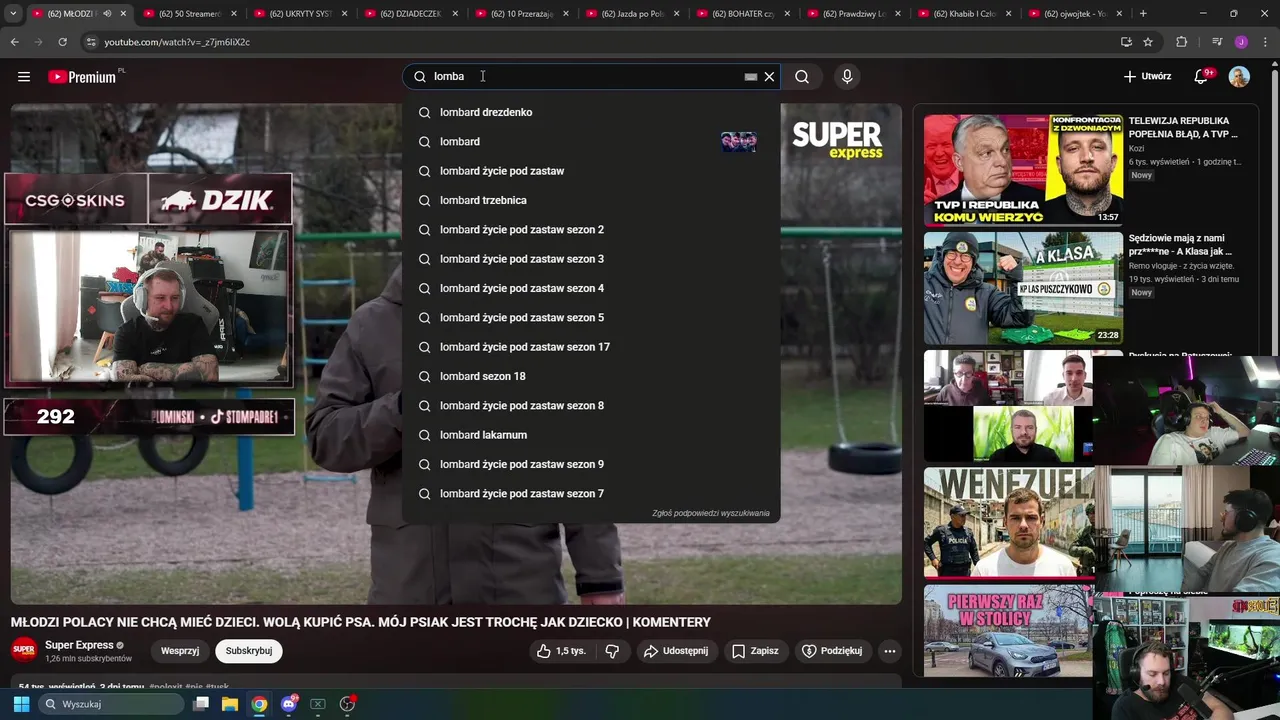Switch to the 50 Streamer browser tab

pyautogui.click(x=189, y=14)
